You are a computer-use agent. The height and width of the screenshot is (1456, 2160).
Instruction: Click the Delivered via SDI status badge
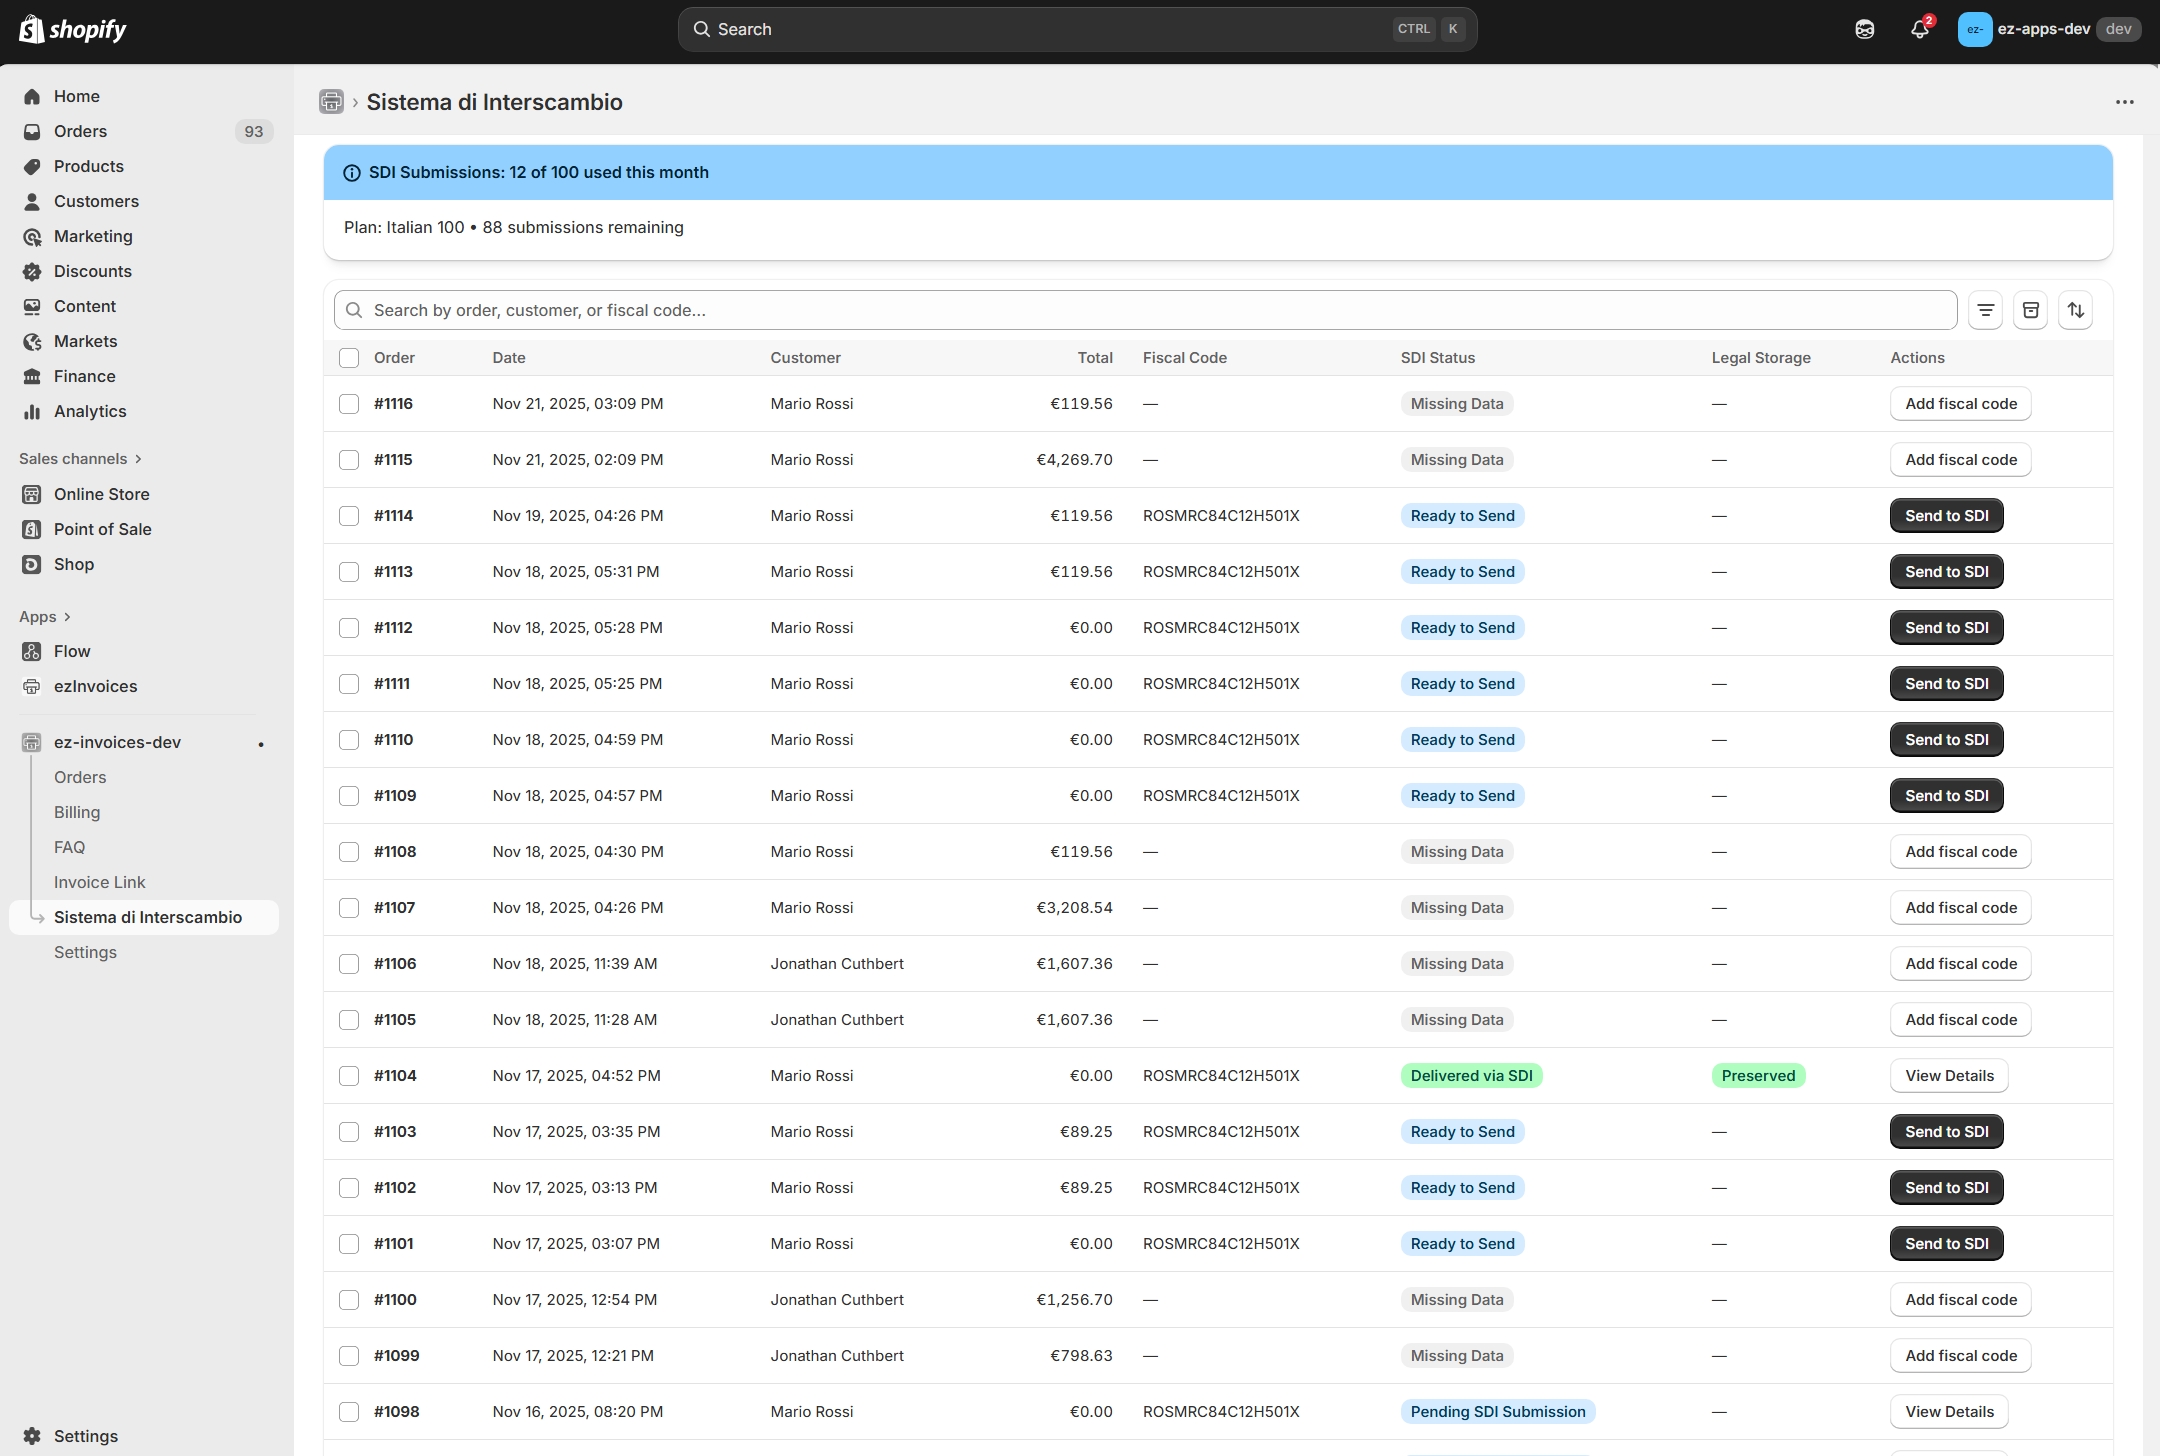(1471, 1076)
